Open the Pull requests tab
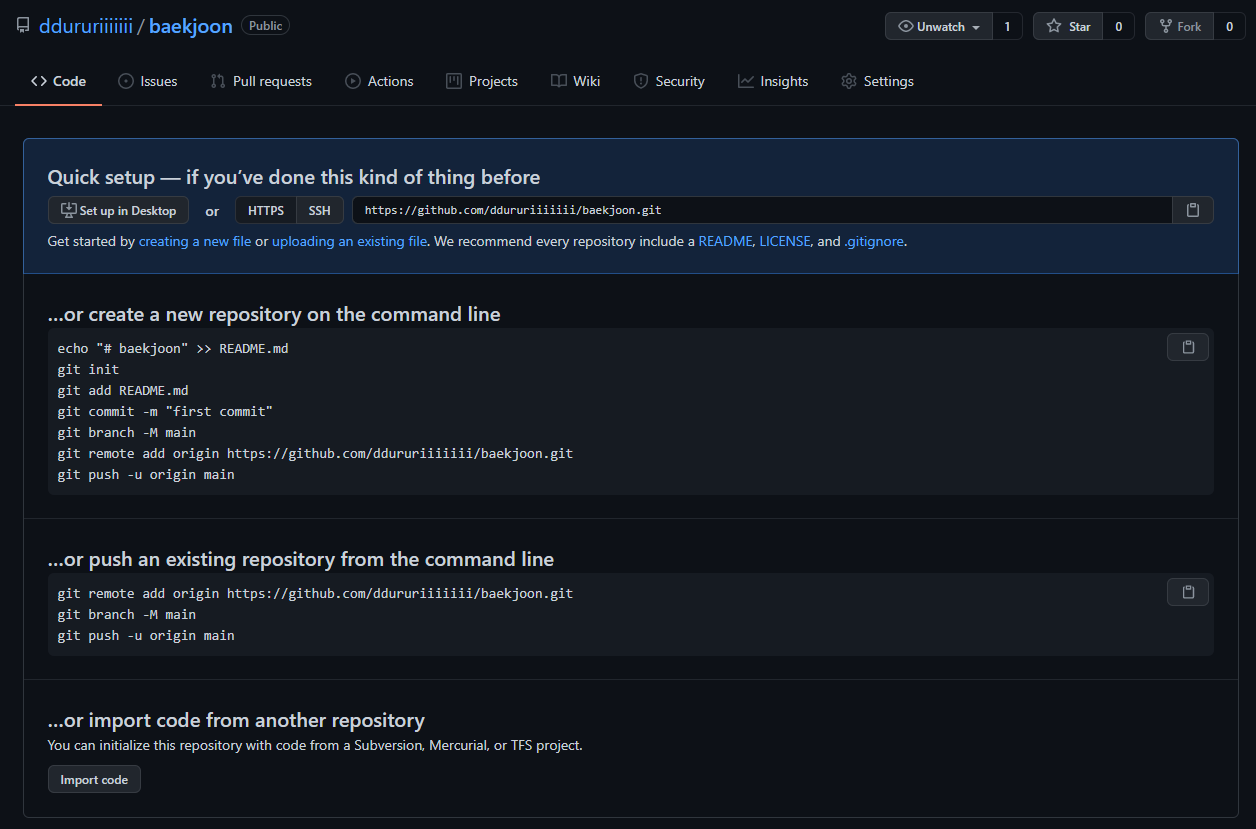Image resolution: width=1256 pixels, height=829 pixels. point(261,81)
